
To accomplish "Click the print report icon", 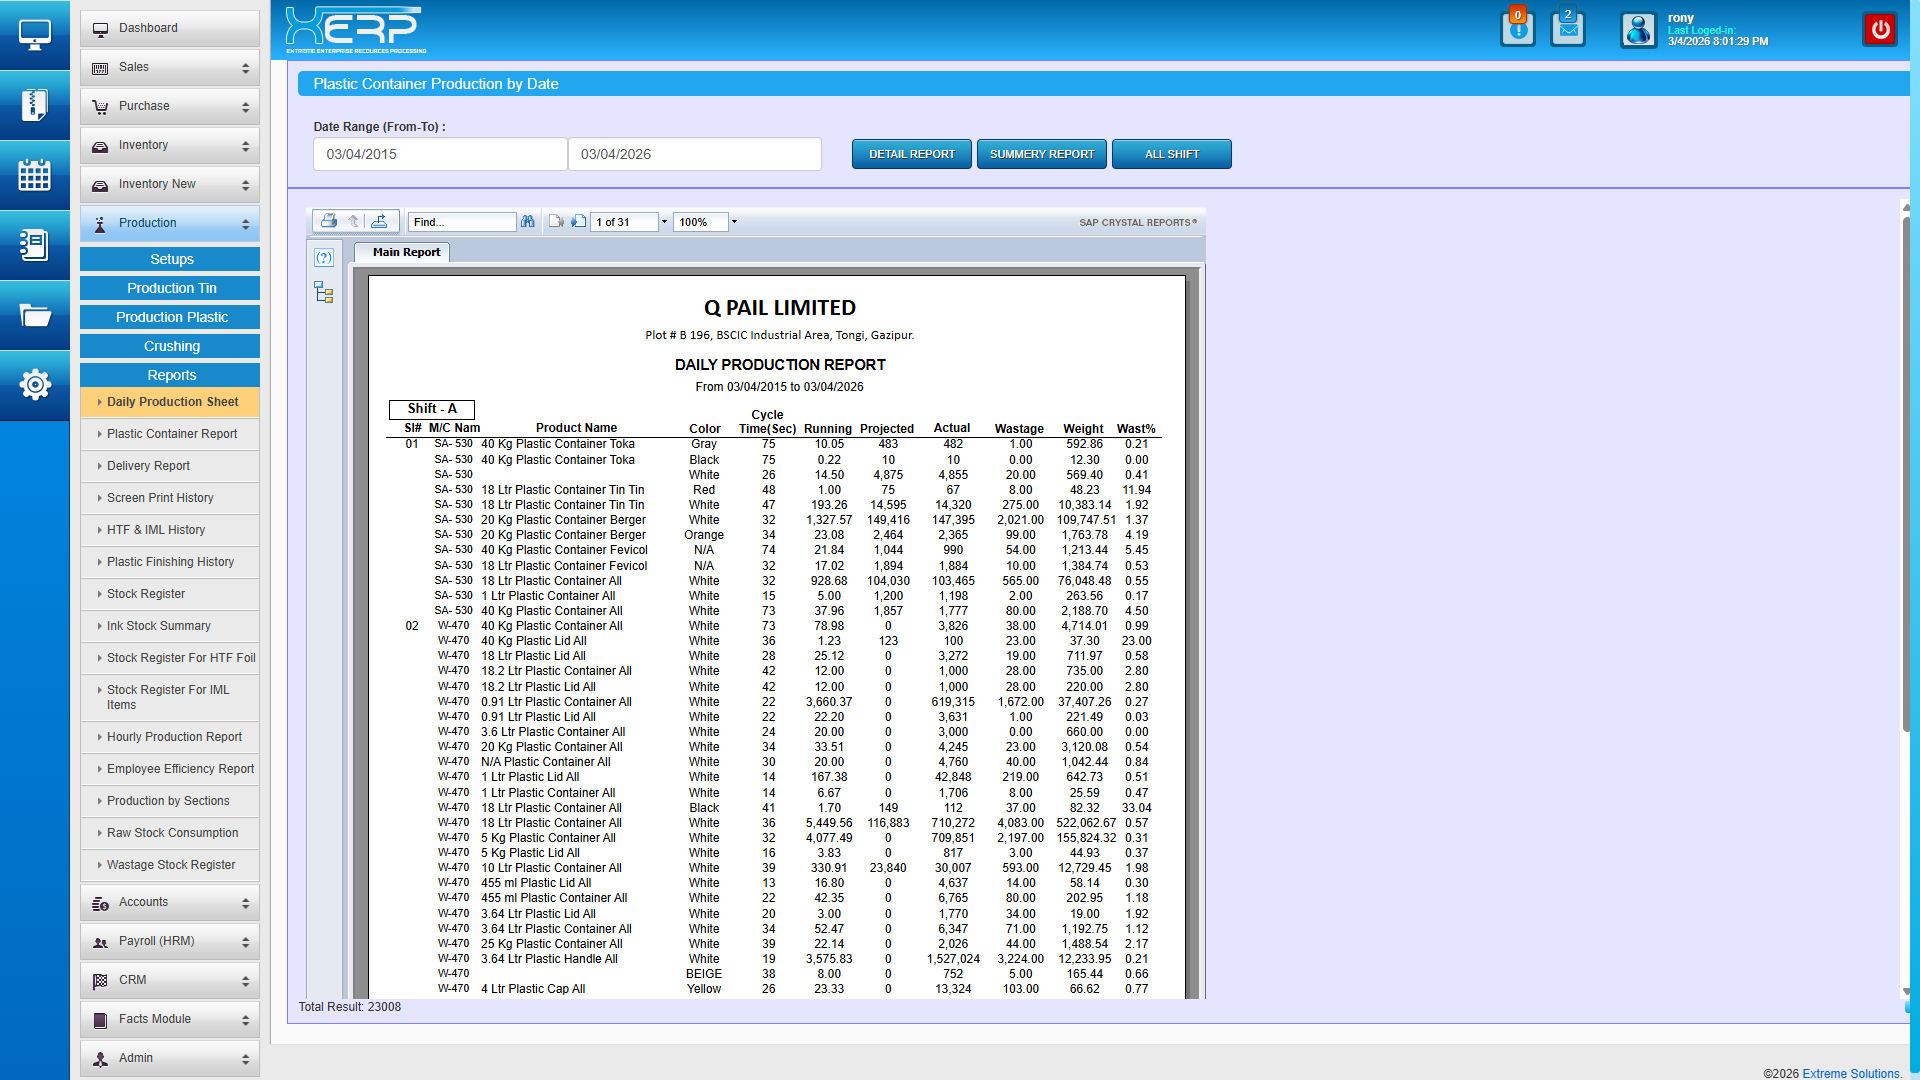I will click(x=328, y=222).
